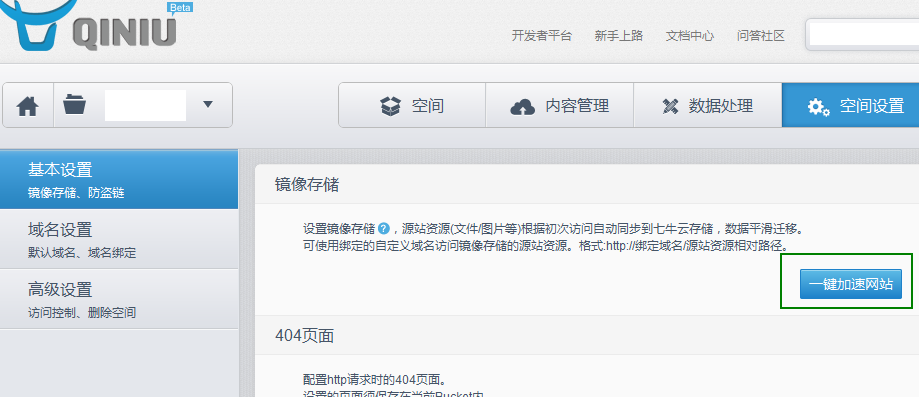
Task: Open 高级设置 sidebar item
Action: (119, 299)
